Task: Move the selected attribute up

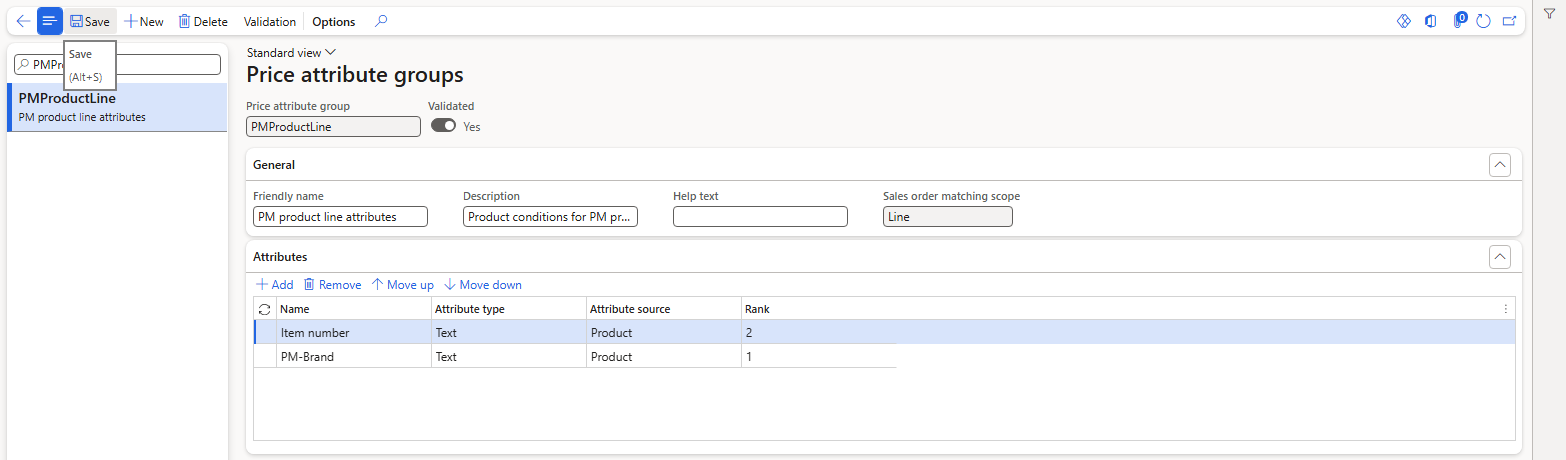Action: point(402,285)
